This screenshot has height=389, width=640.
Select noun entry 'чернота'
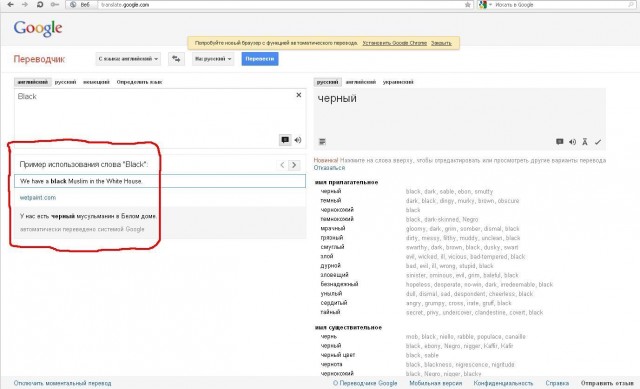331,365
